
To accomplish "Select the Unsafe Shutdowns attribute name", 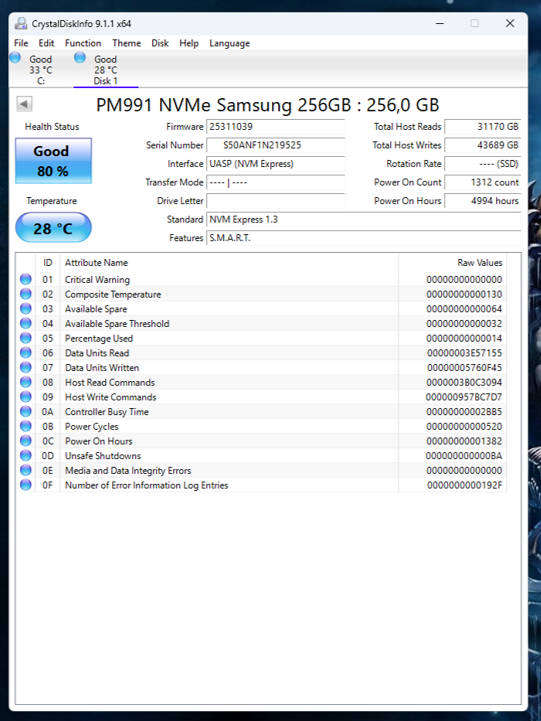I will pyautogui.click(x=103, y=456).
